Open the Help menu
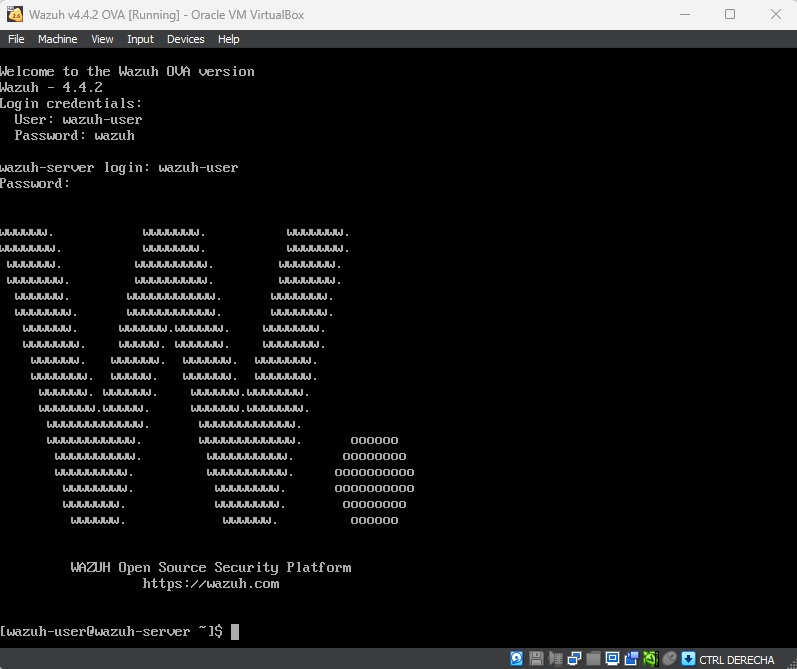The height and width of the screenshot is (669, 797). tap(228, 39)
